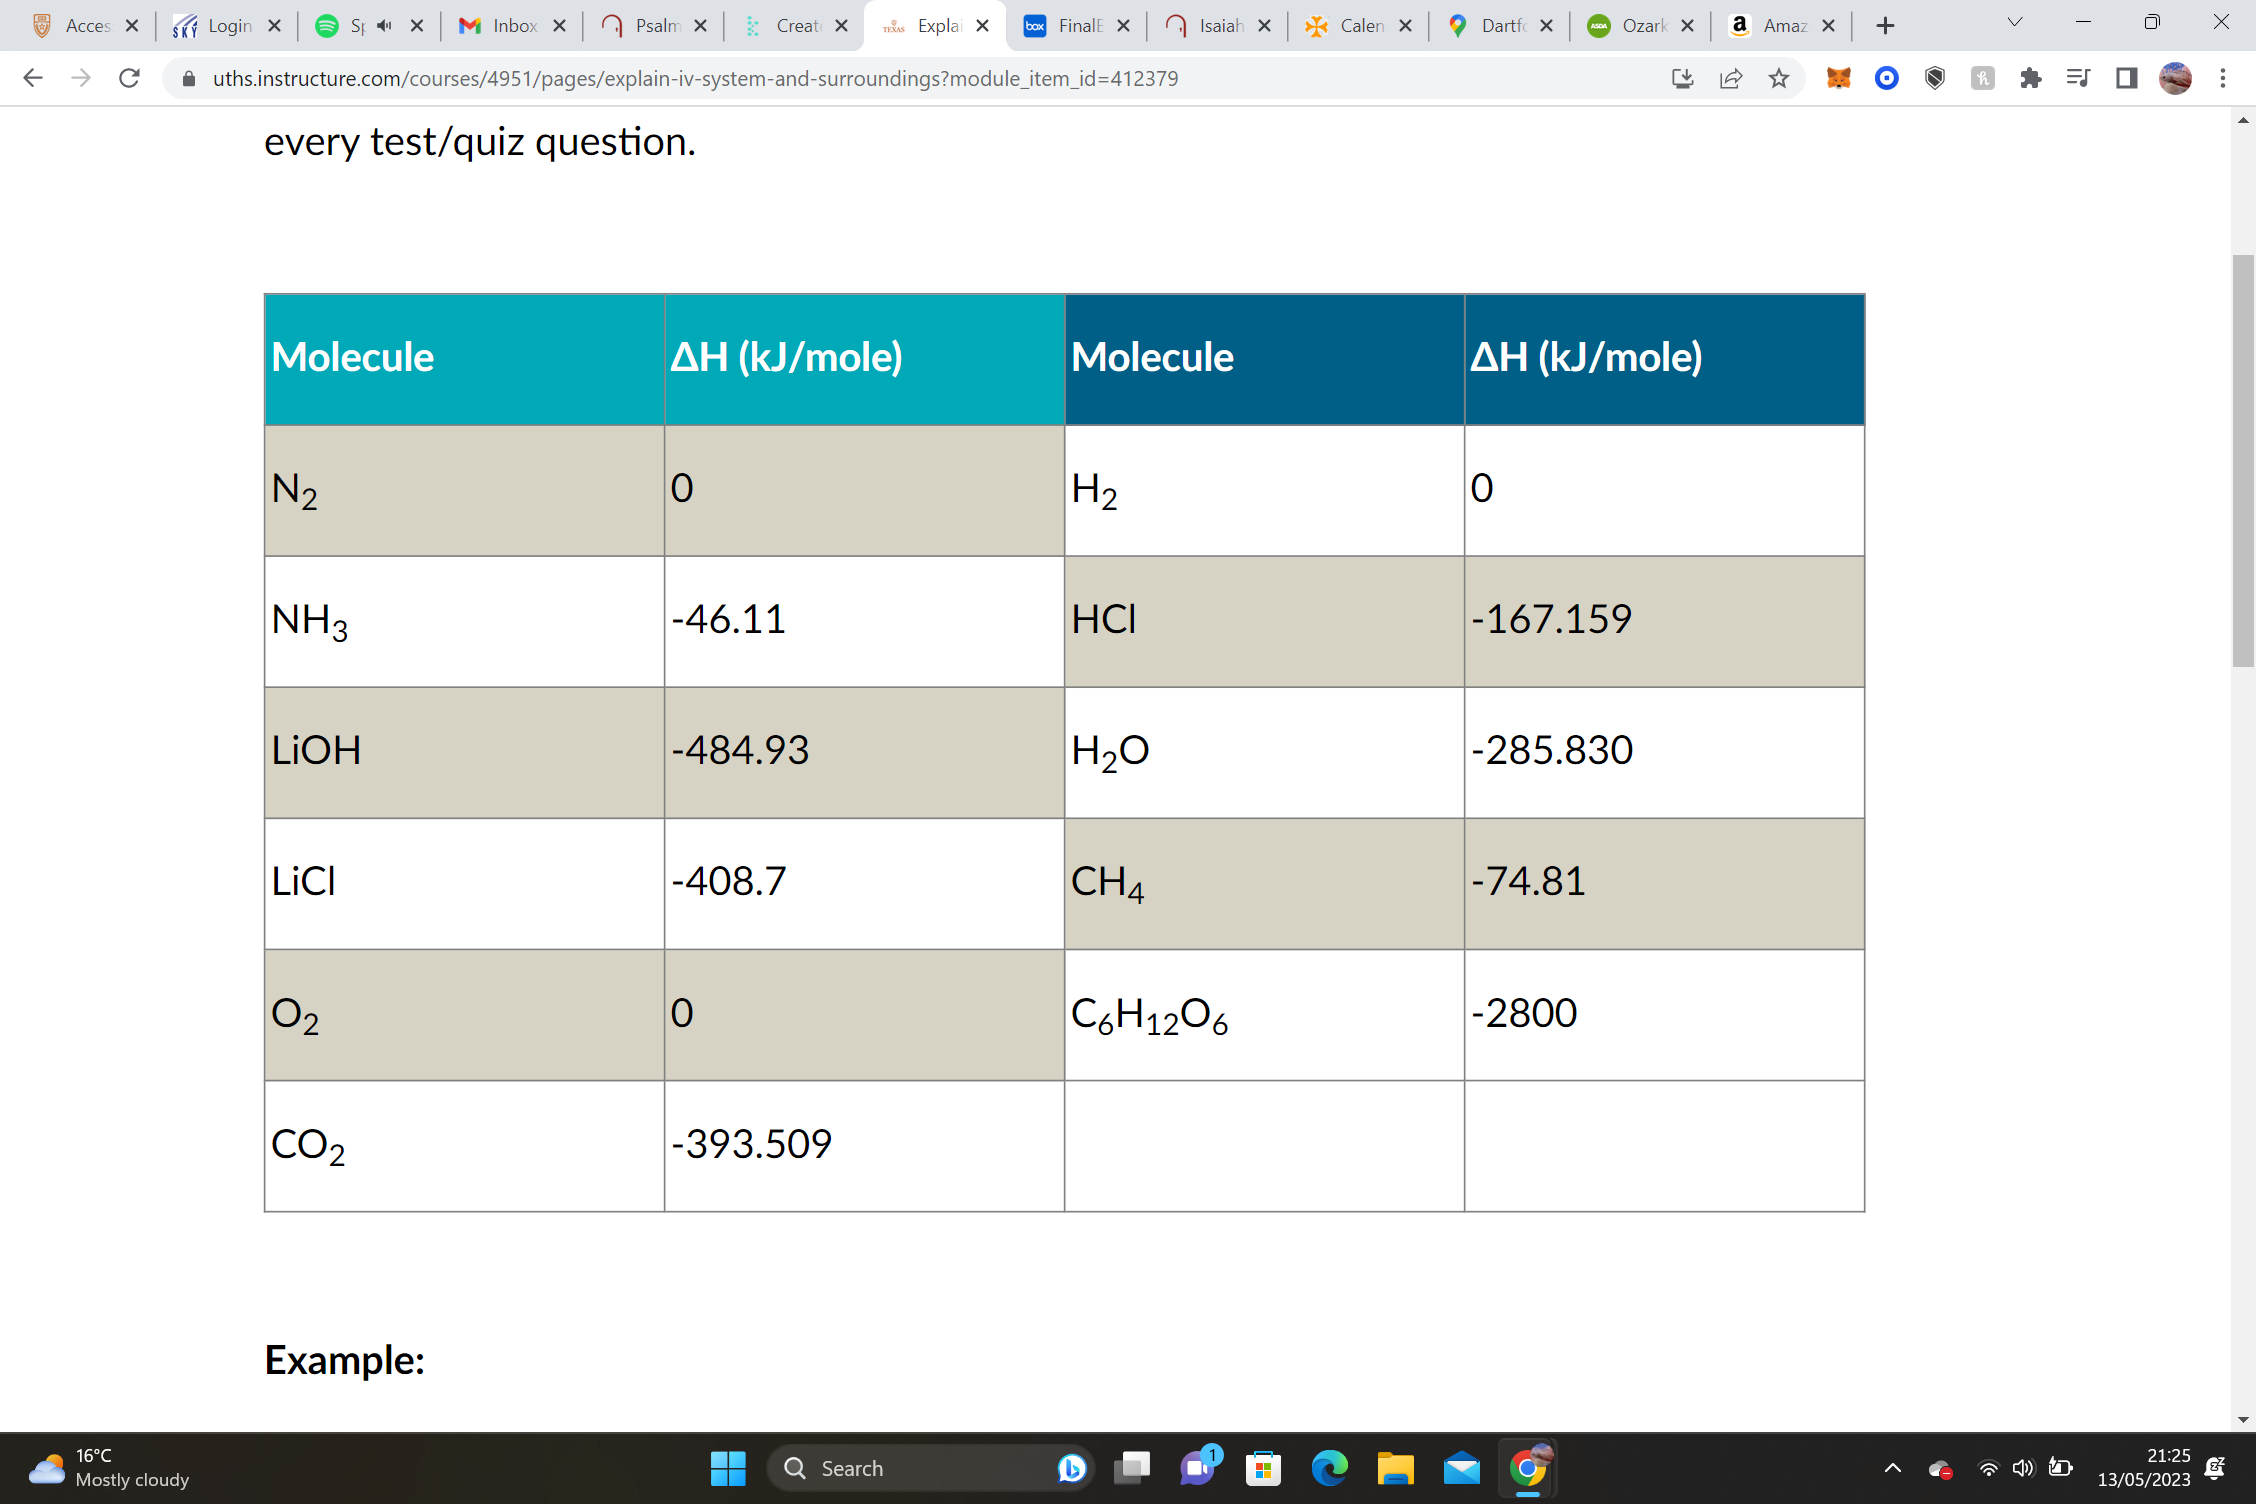The width and height of the screenshot is (2256, 1504).
Task: Close the Ozark tab
Action: pyautogui.click(x=1688, y=26)
